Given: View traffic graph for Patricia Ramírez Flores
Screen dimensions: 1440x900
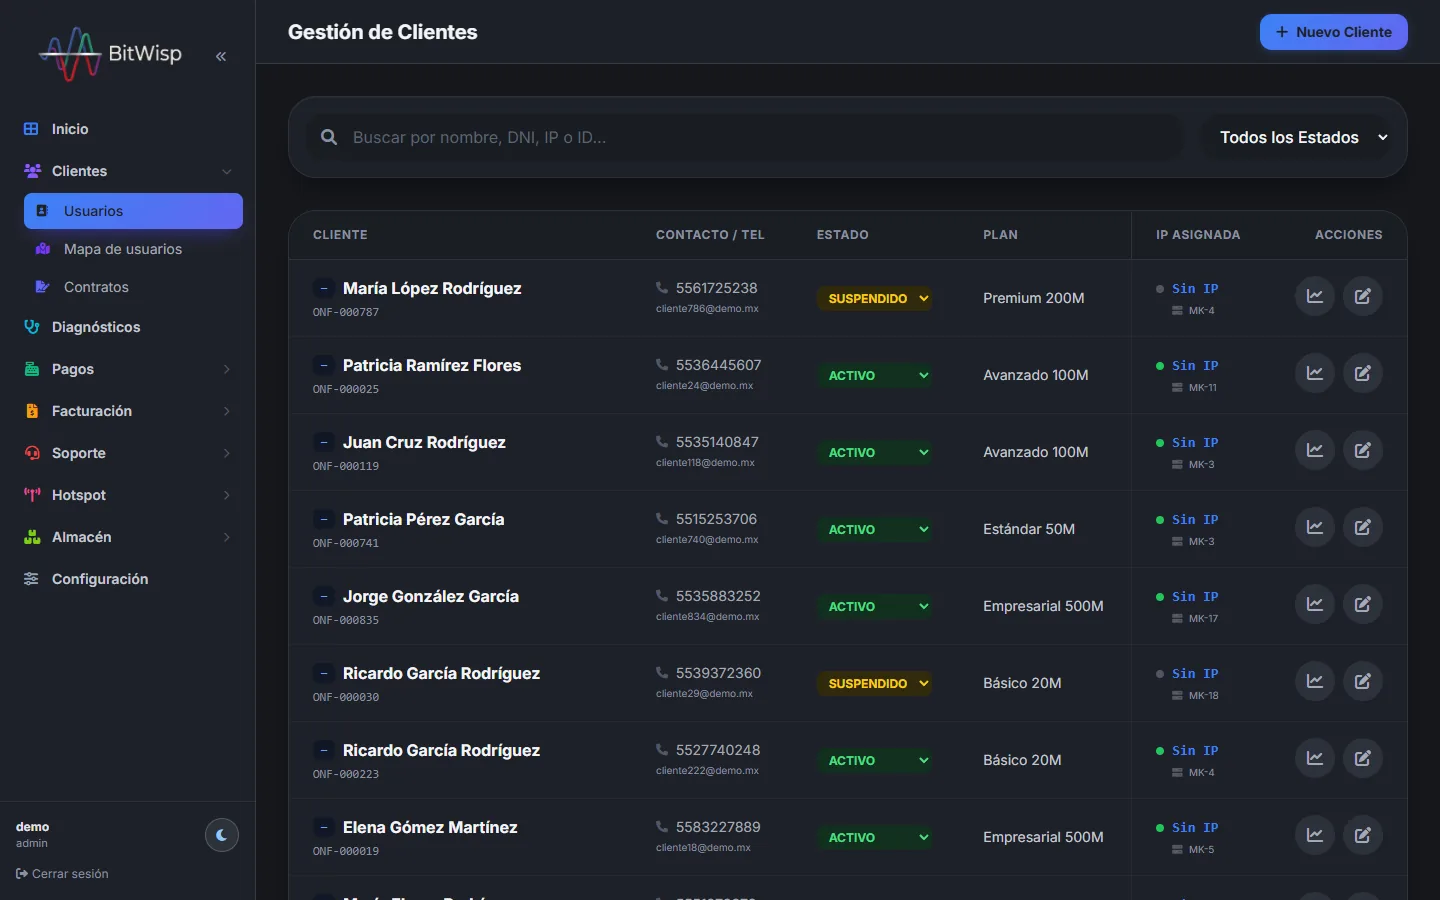Looking at the screenshot, I should pyautogui.click(x=1315, y=373).
